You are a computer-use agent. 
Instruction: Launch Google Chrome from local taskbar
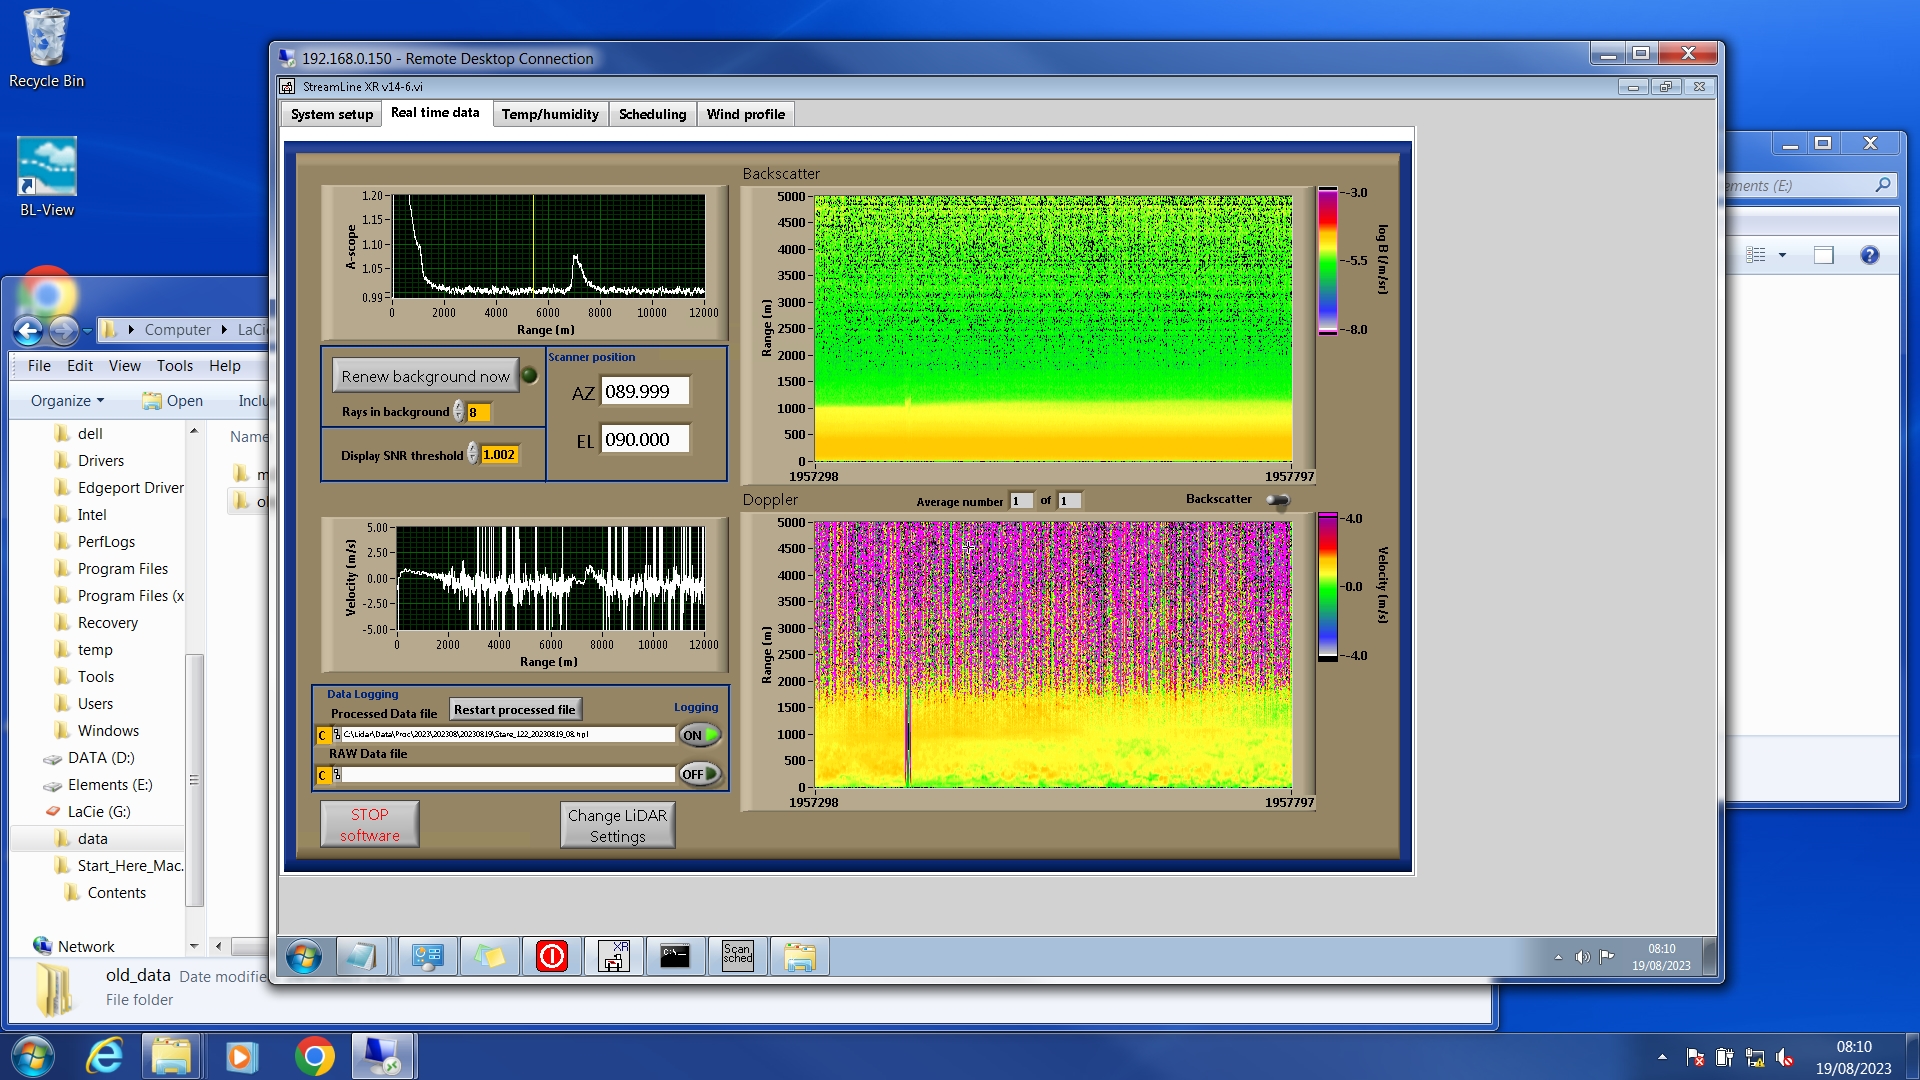point(314,1056)
